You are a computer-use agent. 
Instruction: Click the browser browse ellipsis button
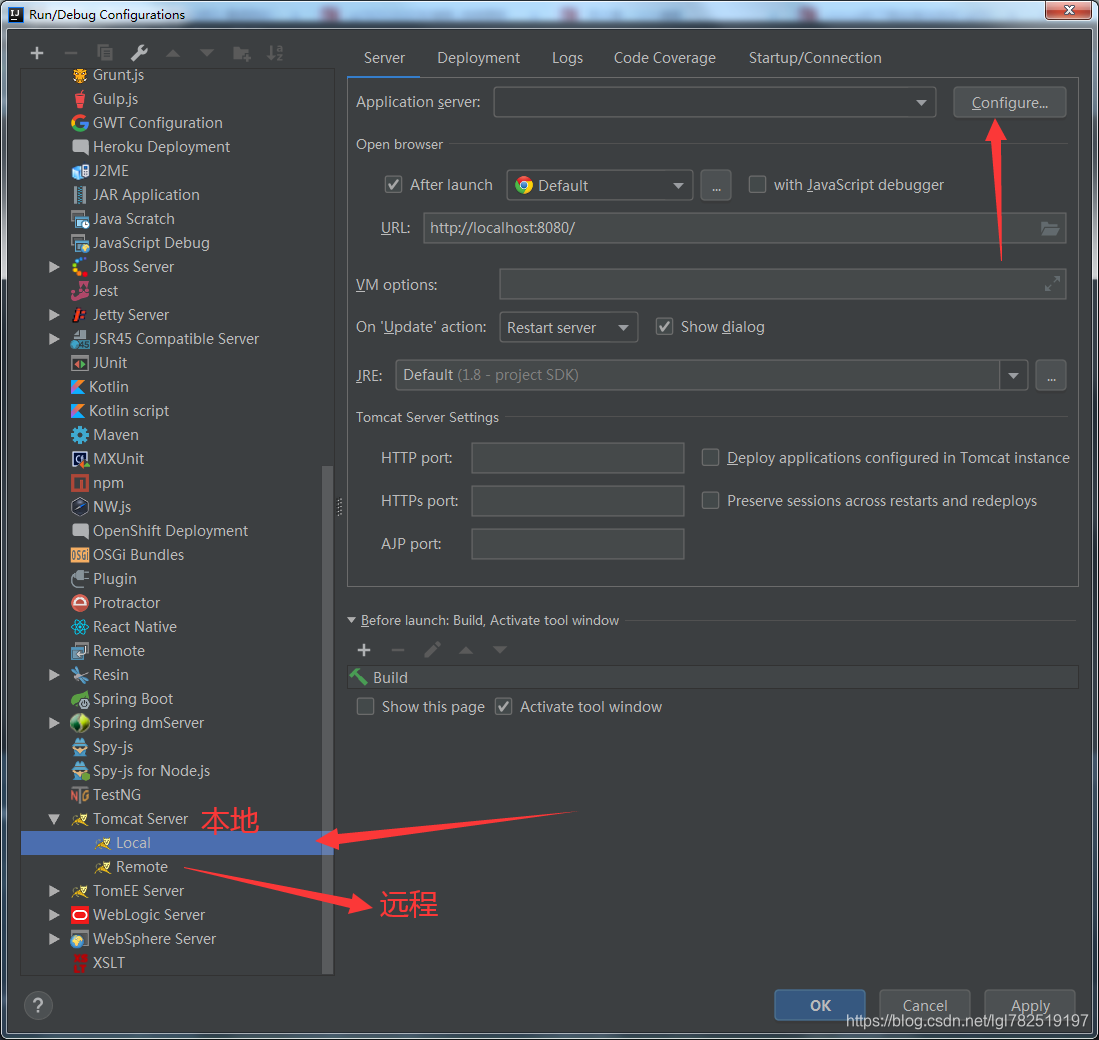[716, 185]
